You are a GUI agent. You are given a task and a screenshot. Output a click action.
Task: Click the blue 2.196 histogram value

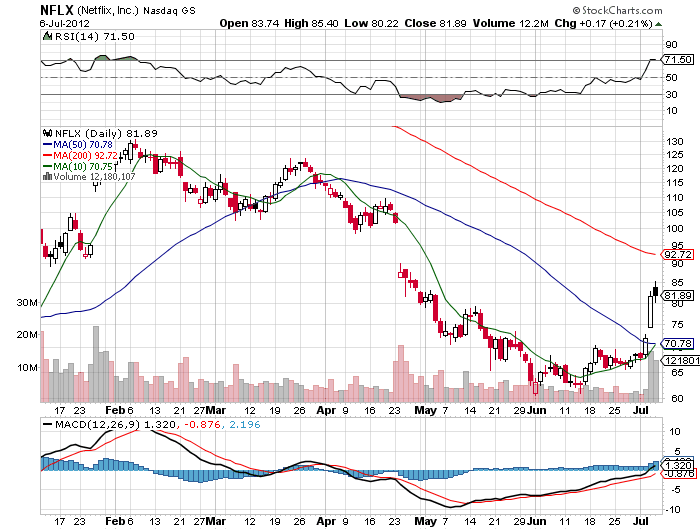pos(245,425)
